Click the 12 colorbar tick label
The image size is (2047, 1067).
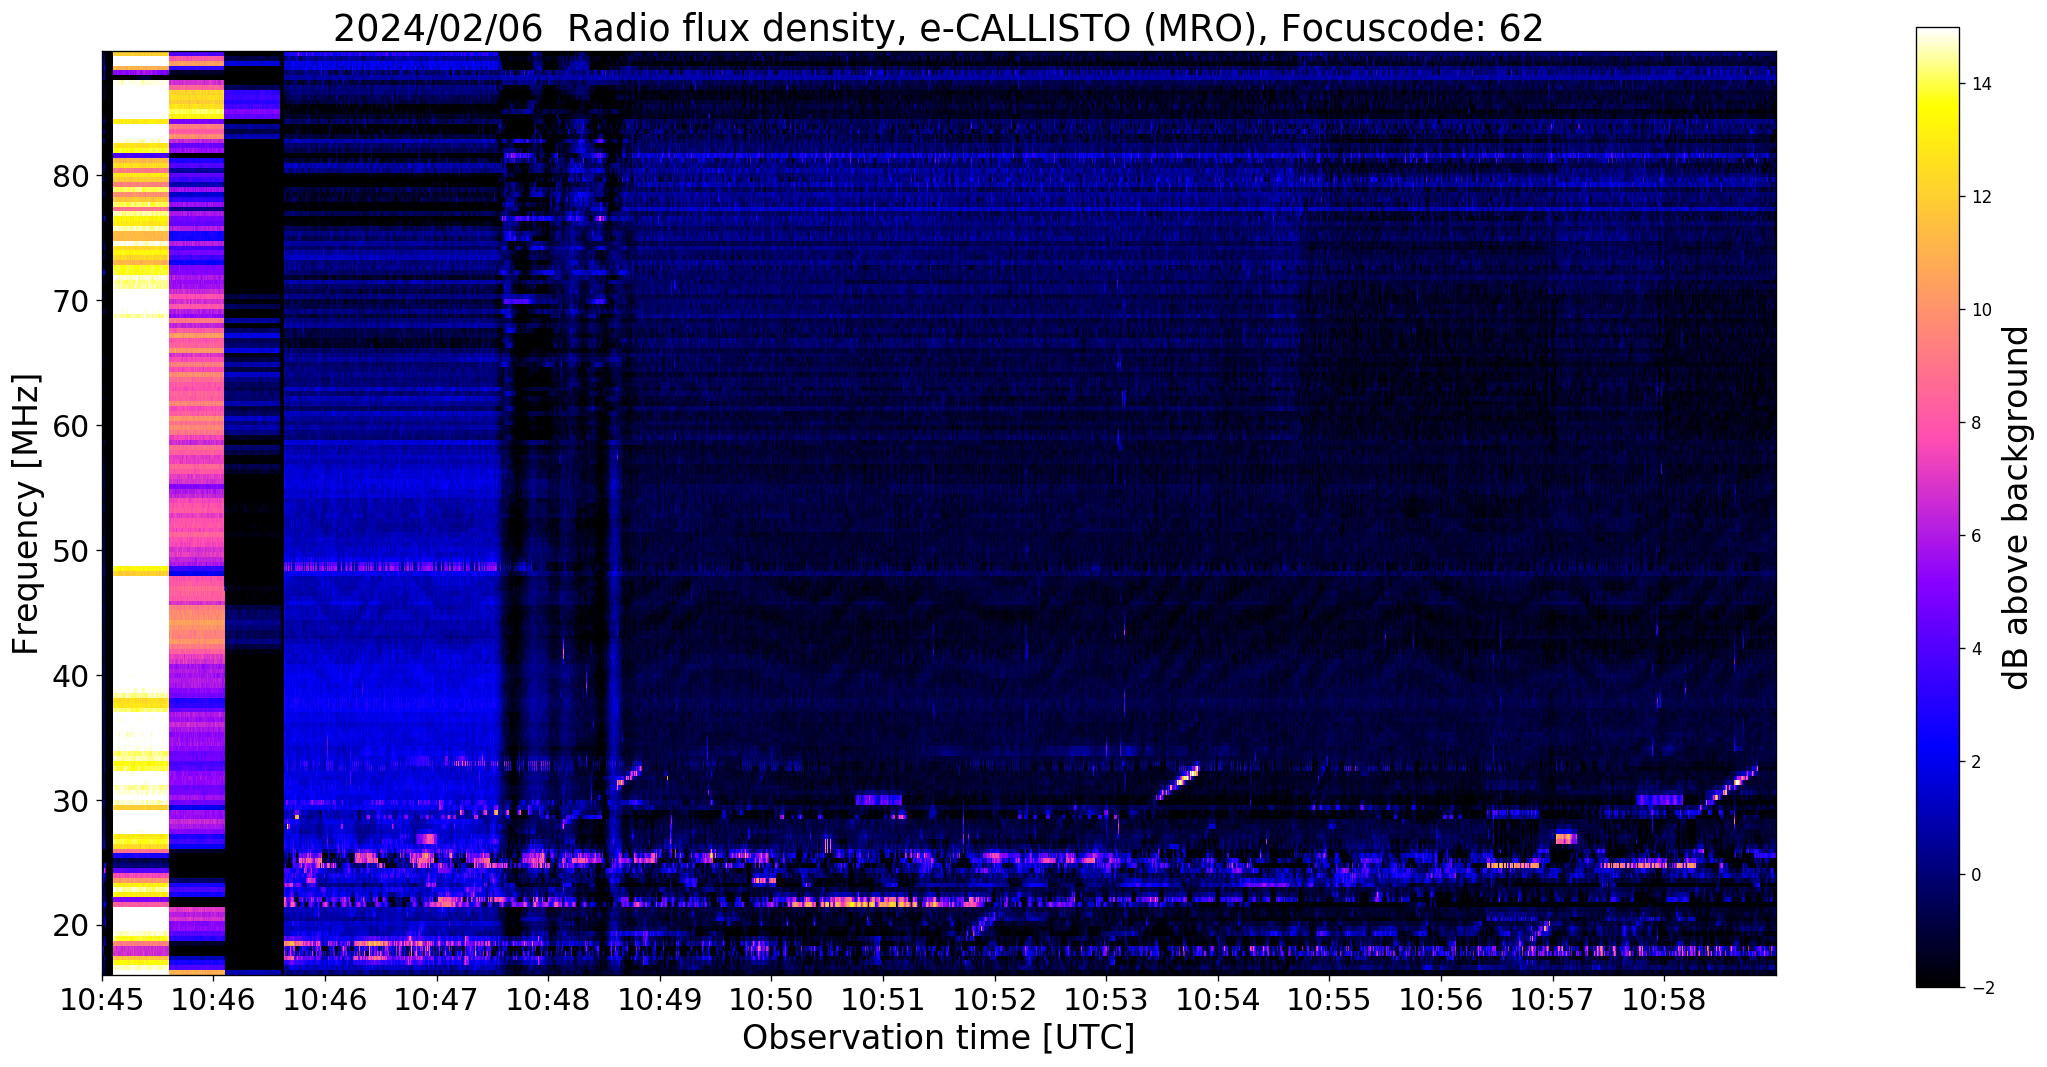click(1980, 197)
